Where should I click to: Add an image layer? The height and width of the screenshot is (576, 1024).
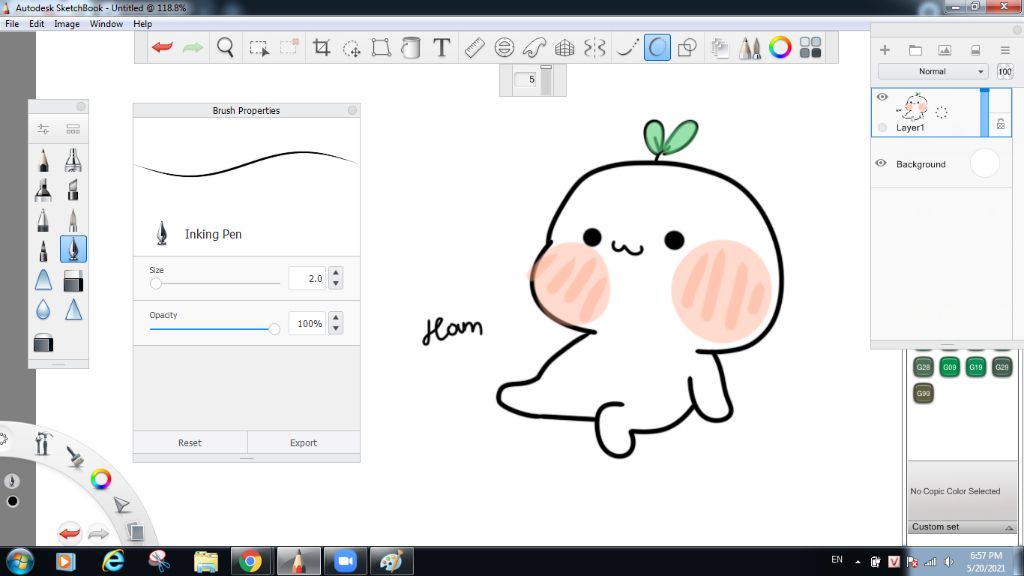[944, 50]
